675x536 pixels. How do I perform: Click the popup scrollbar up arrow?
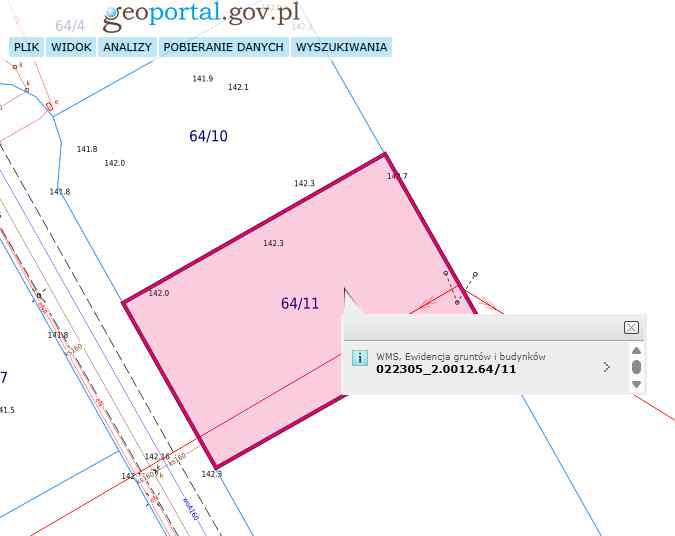pyautogui.click(x=636, y=350)
